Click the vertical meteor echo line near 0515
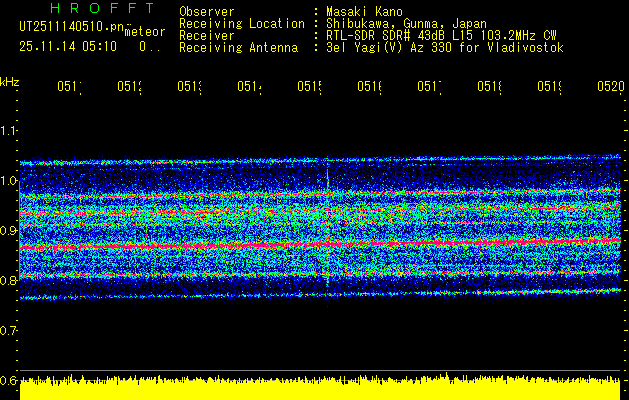629x400 pixels. [328, 221]
